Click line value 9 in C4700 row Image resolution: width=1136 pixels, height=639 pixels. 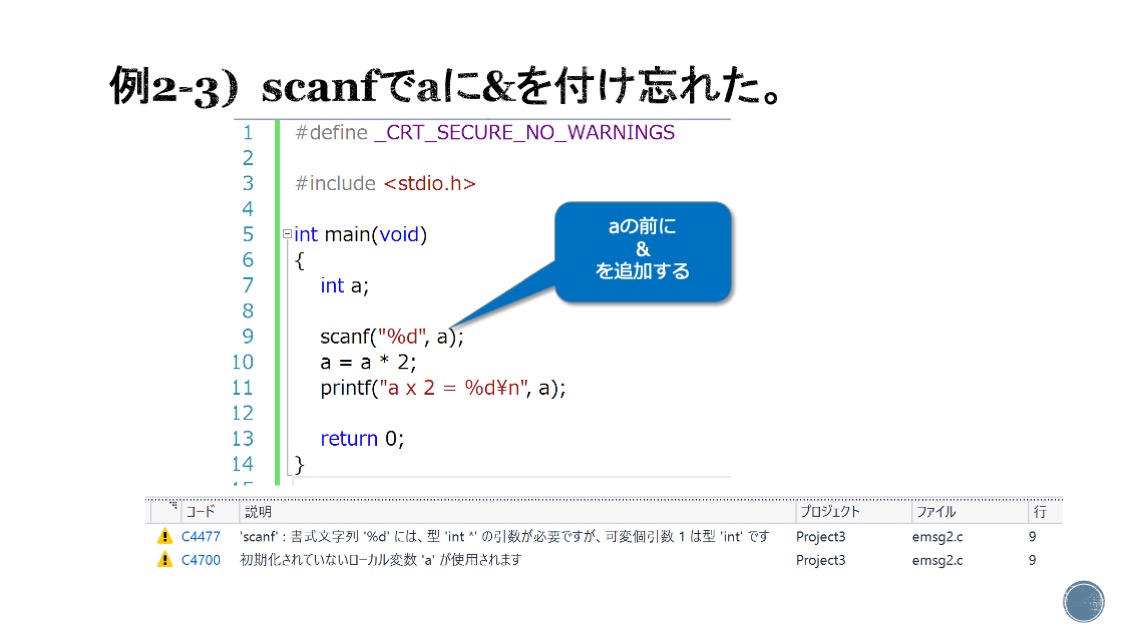[x=1032, y=560]
